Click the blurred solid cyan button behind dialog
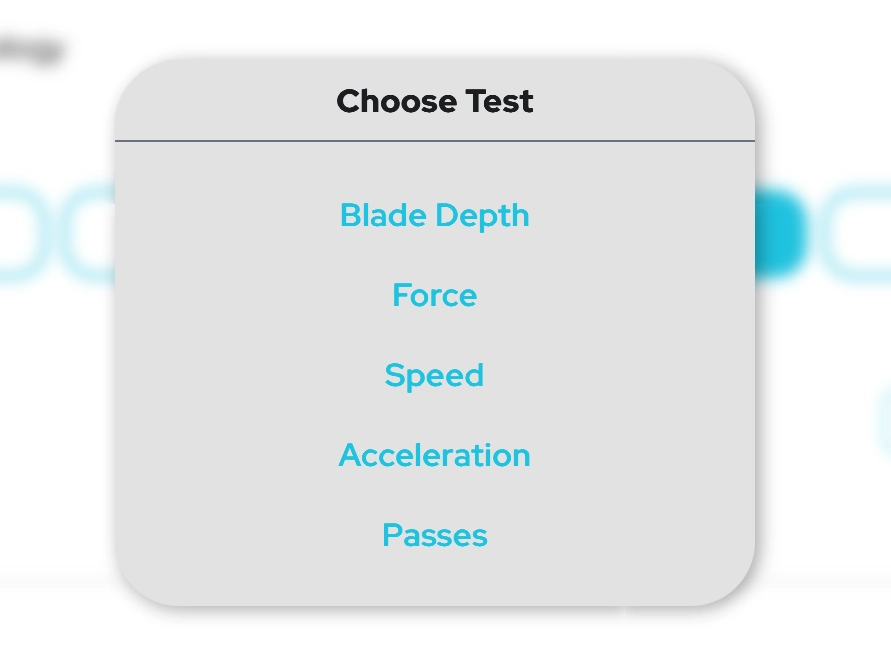Viewport: 891px width, 652px height. click(780, 235)
